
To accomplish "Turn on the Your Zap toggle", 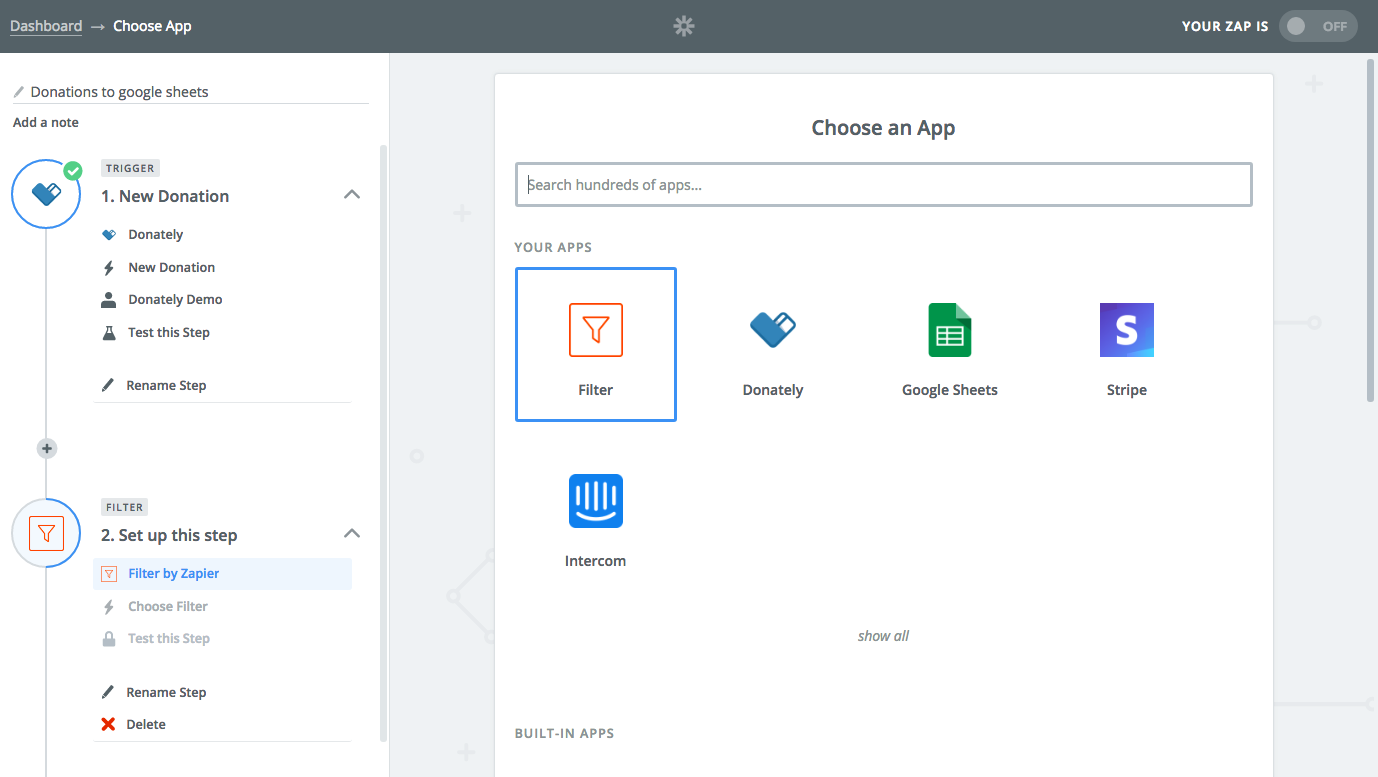I will tap(1318, 27).
